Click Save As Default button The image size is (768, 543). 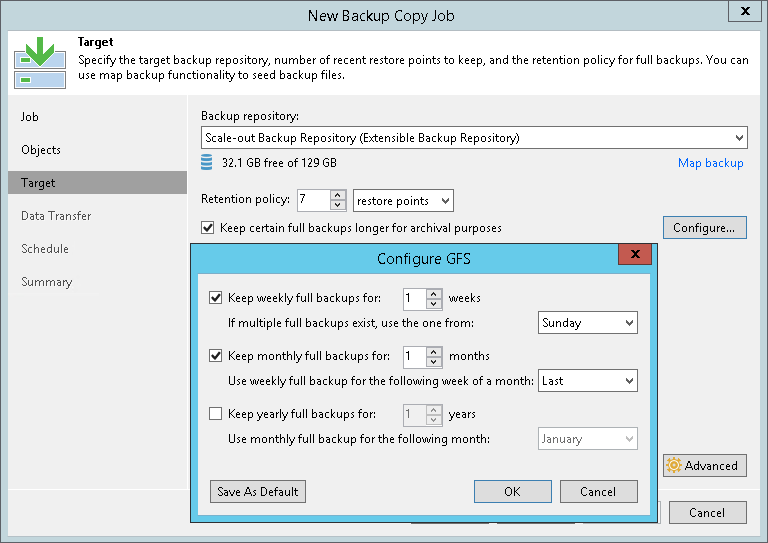258,492
